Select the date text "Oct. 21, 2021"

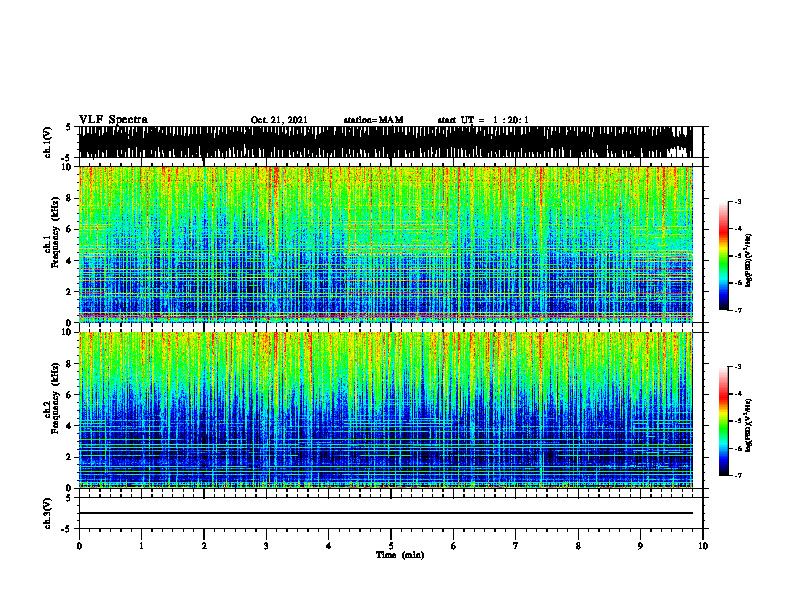279,120
